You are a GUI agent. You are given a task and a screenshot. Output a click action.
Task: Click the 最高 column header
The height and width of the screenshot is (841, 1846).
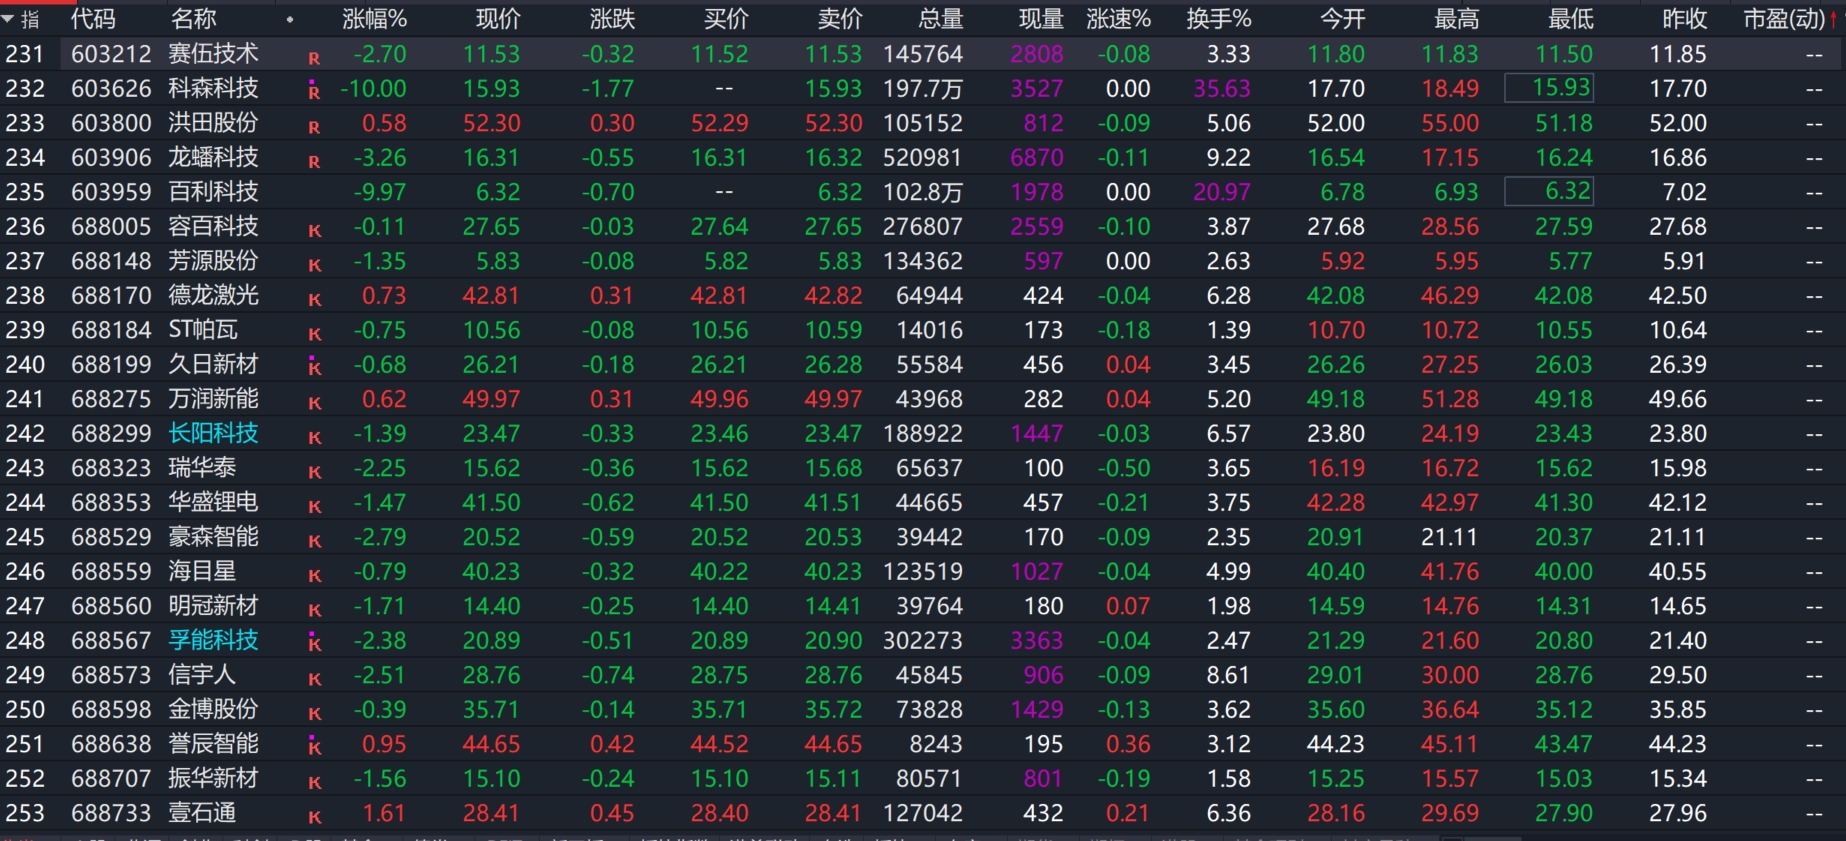click(x=1456, y=19)
